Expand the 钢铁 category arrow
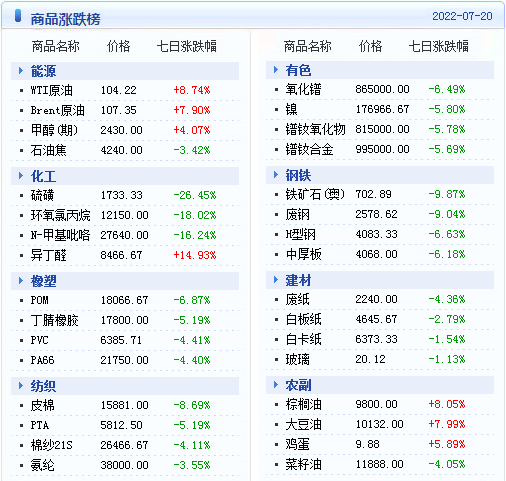Viewport: 506px width, 481px height. click(276, 175)
